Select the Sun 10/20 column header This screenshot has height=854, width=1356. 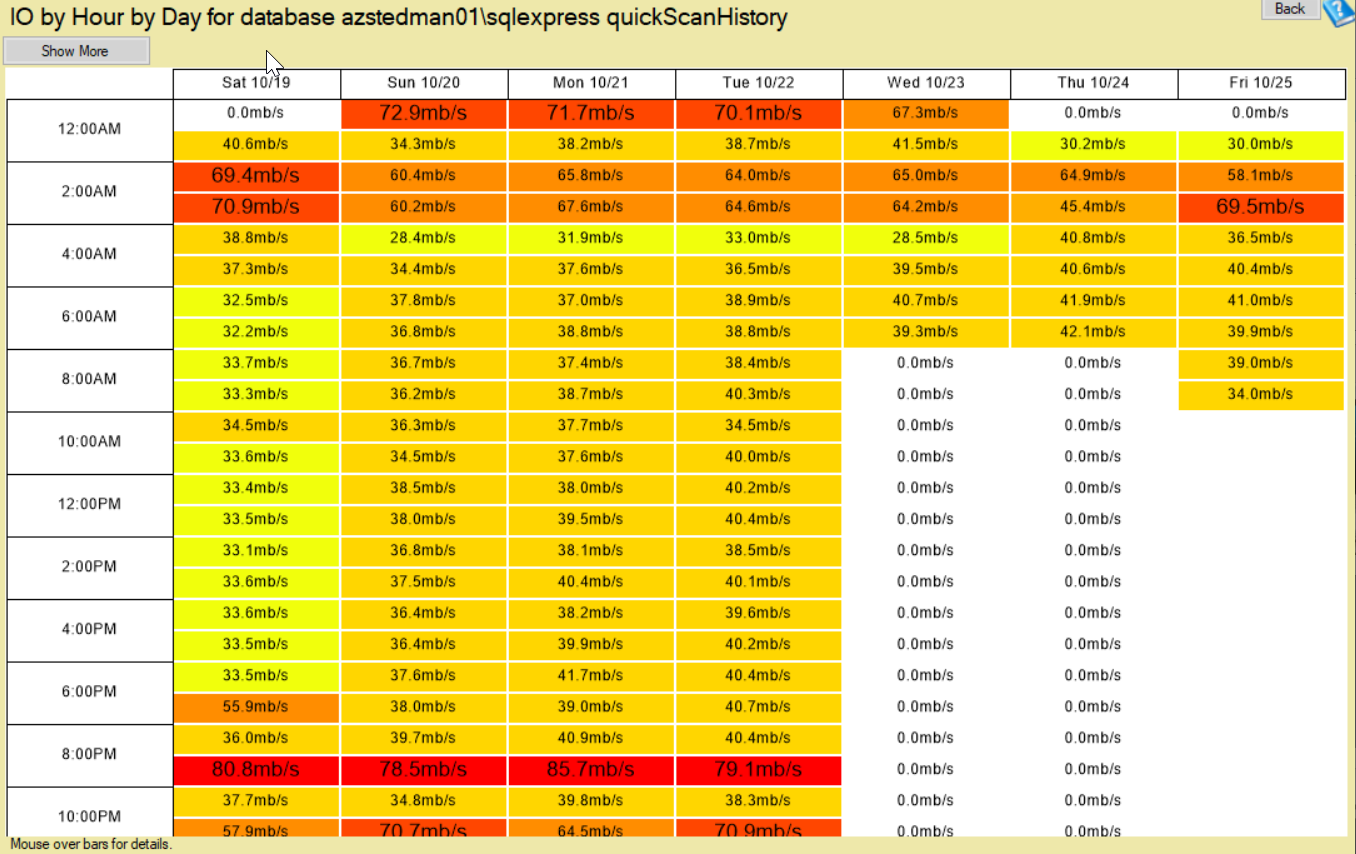(x=425, y=83)
